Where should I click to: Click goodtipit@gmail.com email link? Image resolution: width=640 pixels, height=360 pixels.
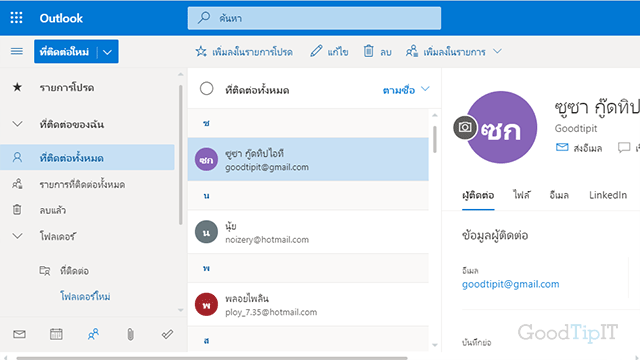[511, 284]
